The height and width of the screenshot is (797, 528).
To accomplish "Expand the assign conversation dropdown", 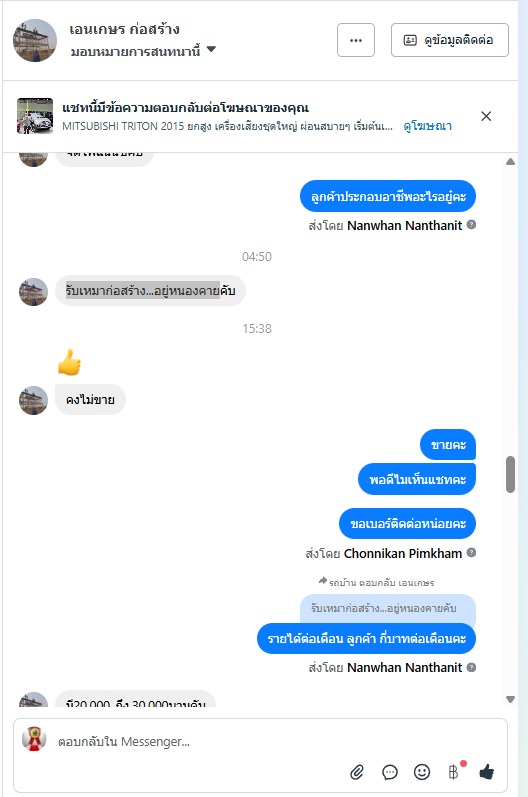I will coord(212,50).
